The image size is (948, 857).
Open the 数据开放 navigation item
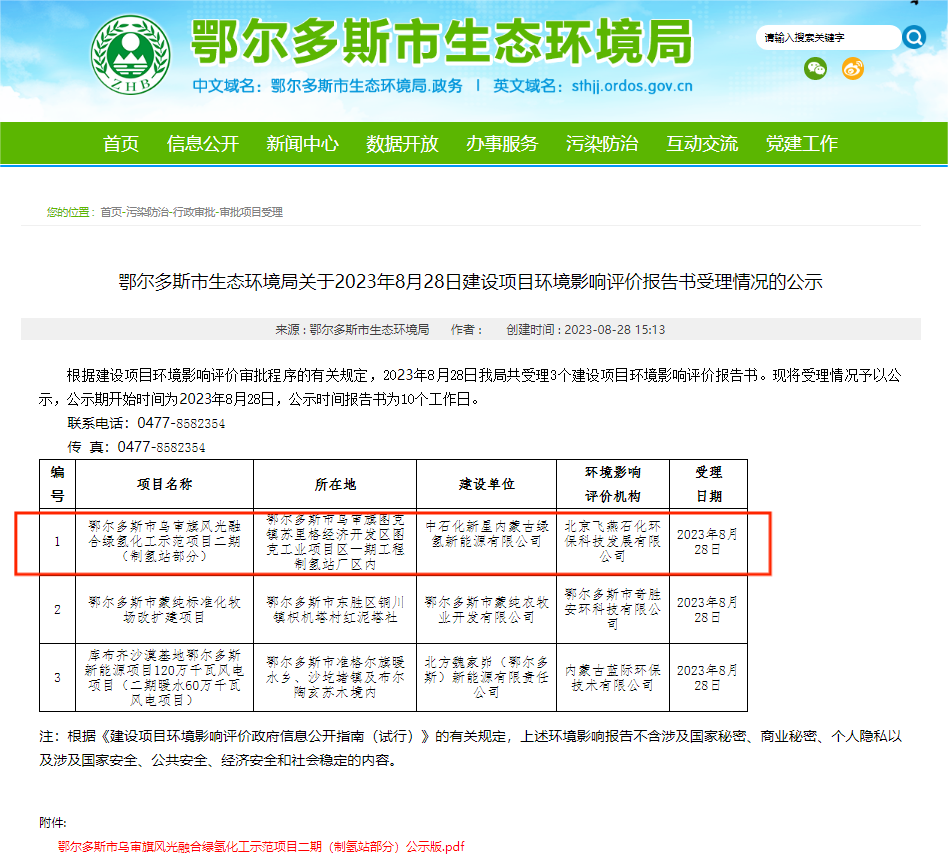pos(402,144)
